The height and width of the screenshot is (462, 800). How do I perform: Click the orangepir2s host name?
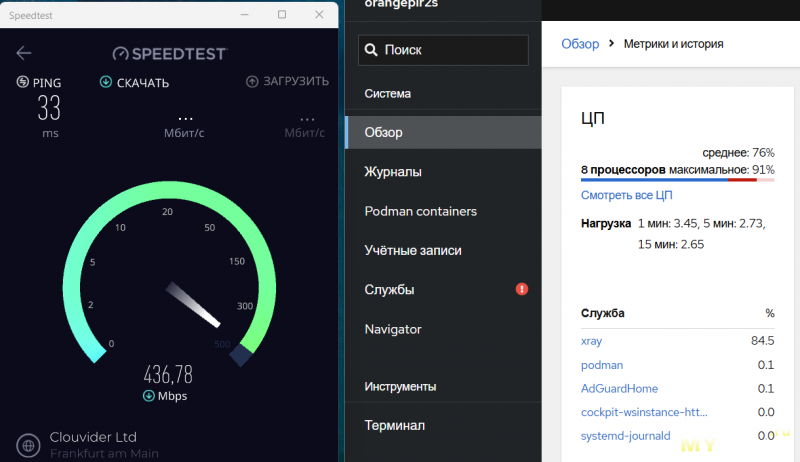pyautogui.click(x=401, y=4)
